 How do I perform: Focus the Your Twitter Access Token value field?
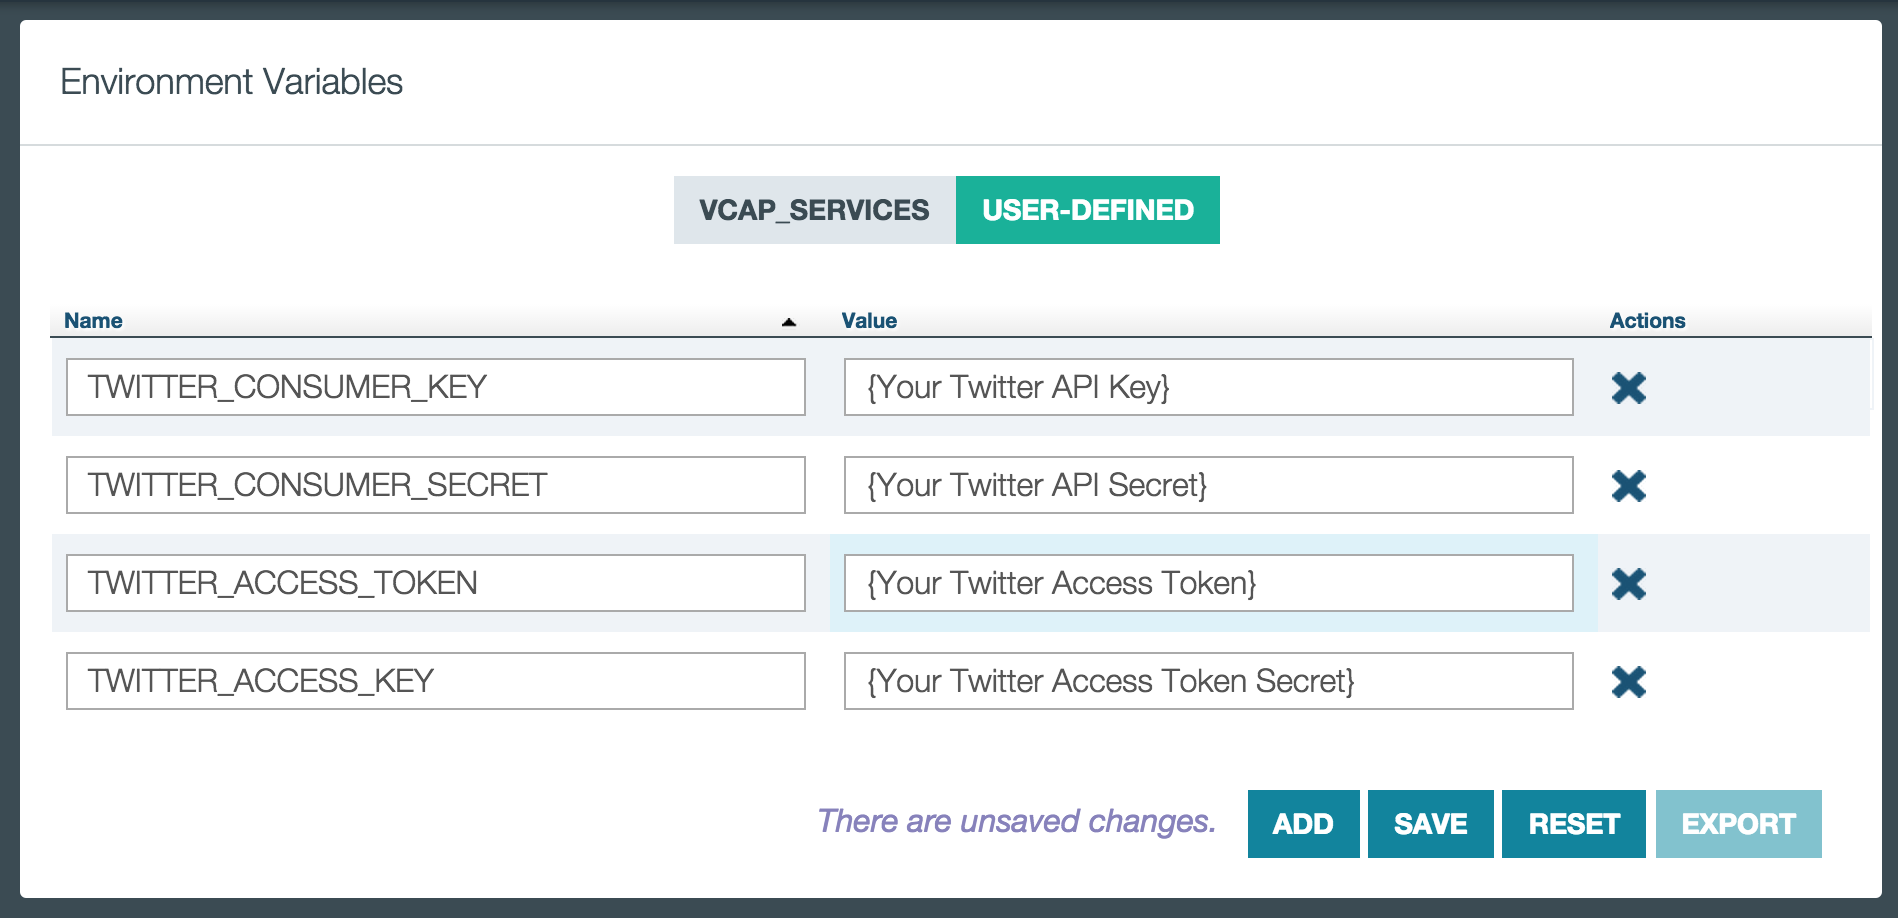[x=1208, y=583]
